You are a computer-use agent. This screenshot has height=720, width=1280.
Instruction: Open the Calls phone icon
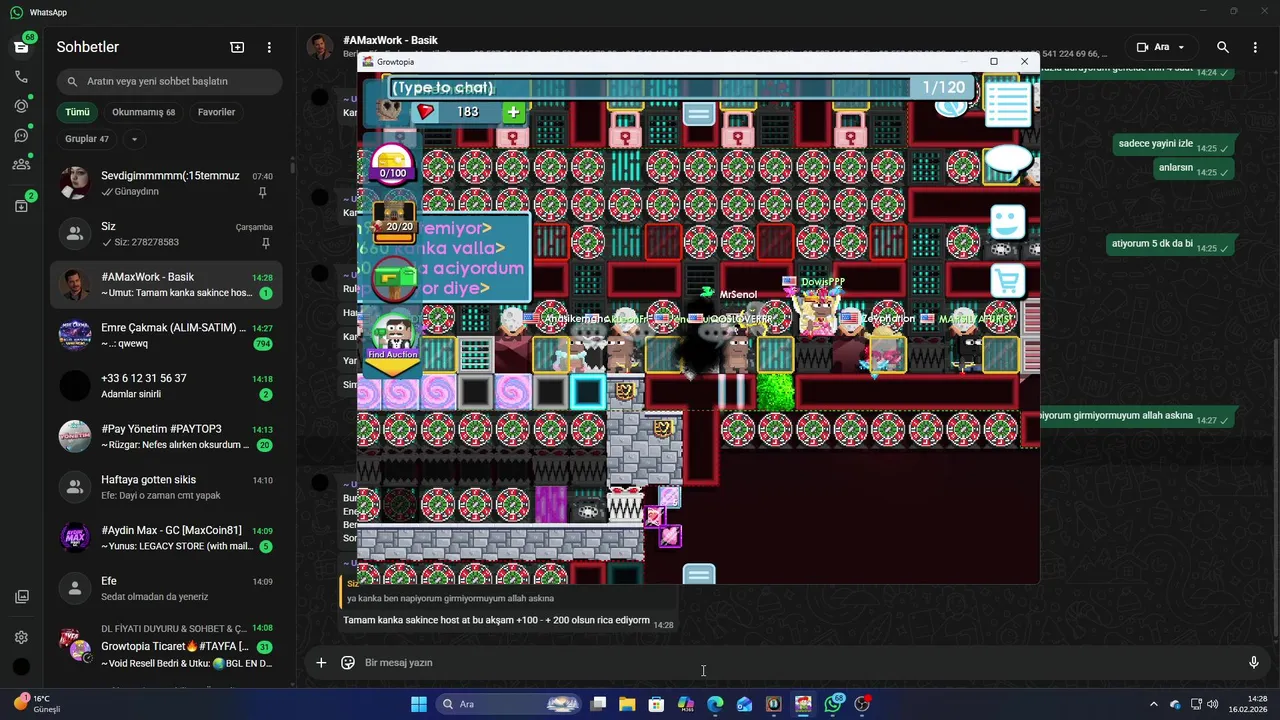(x=21, y=76)
